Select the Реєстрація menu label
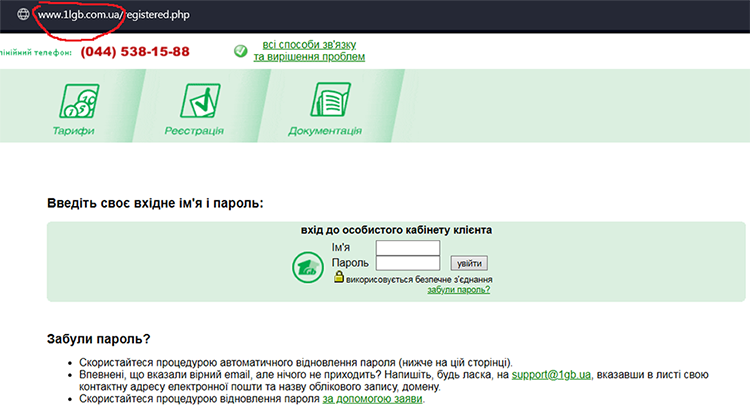The height and width of the screenshot is (413, 750). [194, 131]
